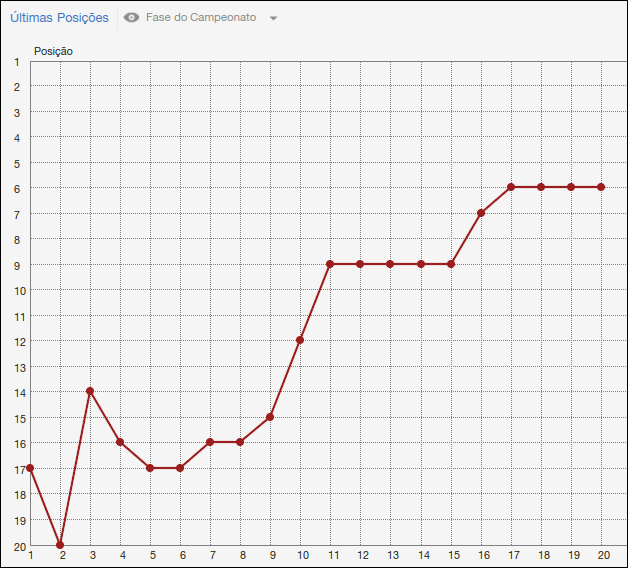628x568 pixels.
Task: Expand the Fase do Campeonato dropdown arrow
Action: pos(274,19)
